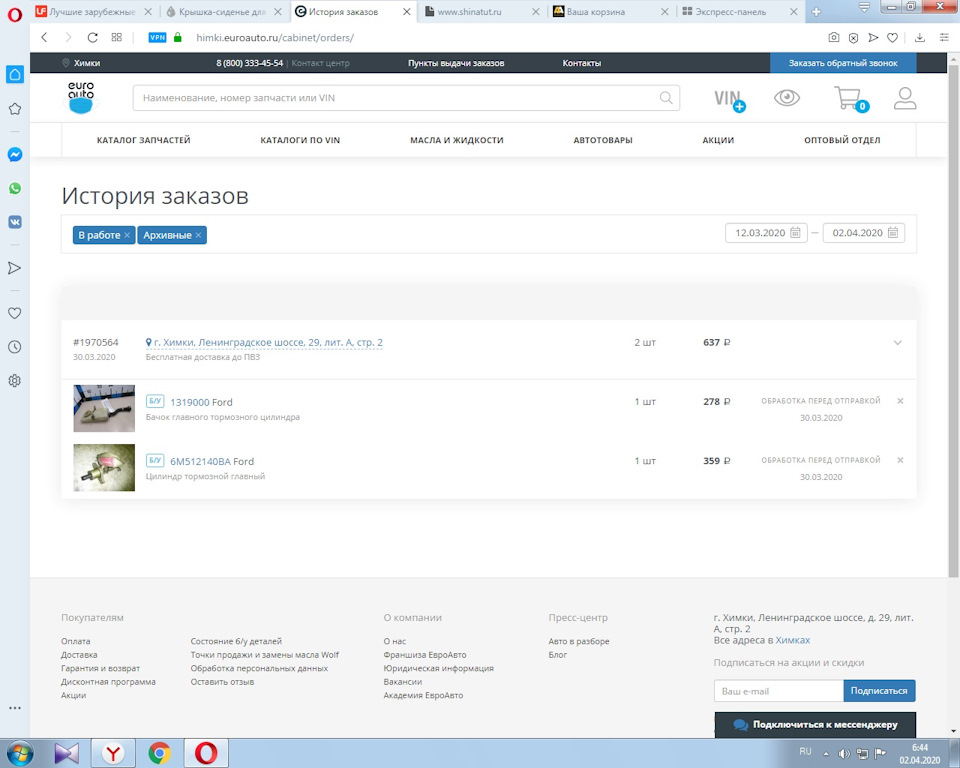The height and width of the screenshot is (768, 960).
Task: Open downloads arrow icon
Action: pos(920,37)
